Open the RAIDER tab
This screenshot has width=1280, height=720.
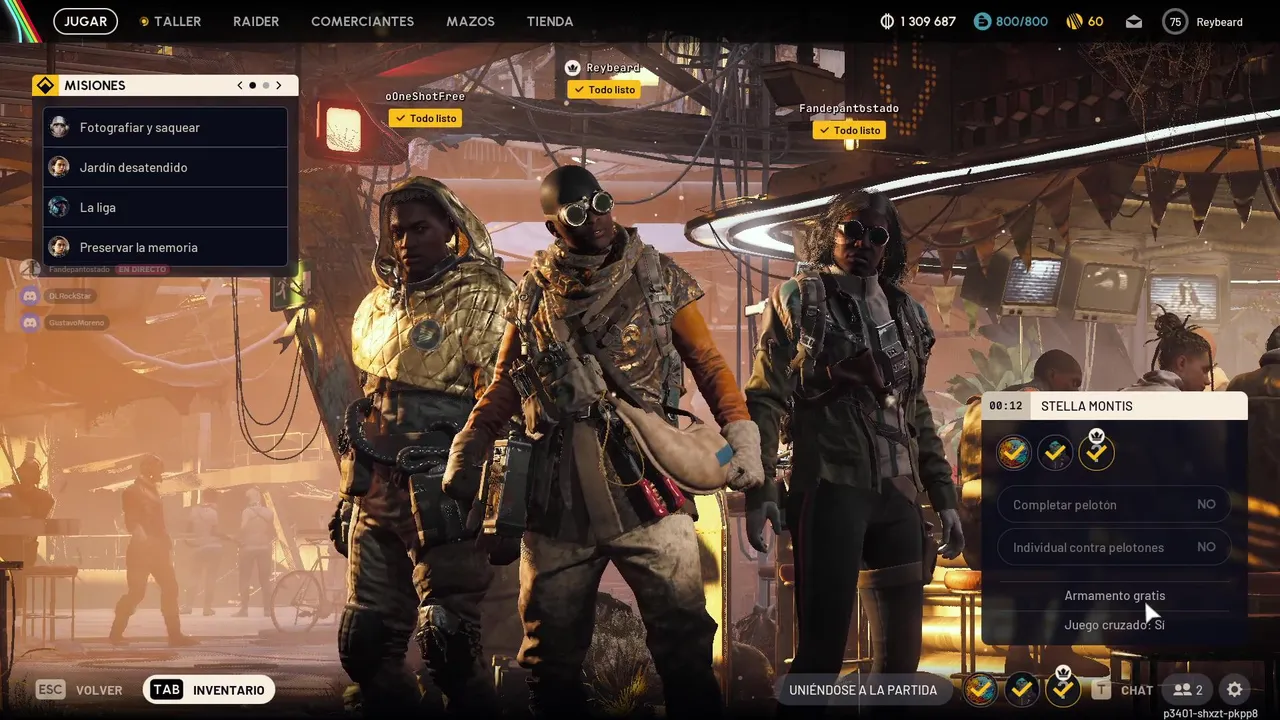click(x=256, y=21)
